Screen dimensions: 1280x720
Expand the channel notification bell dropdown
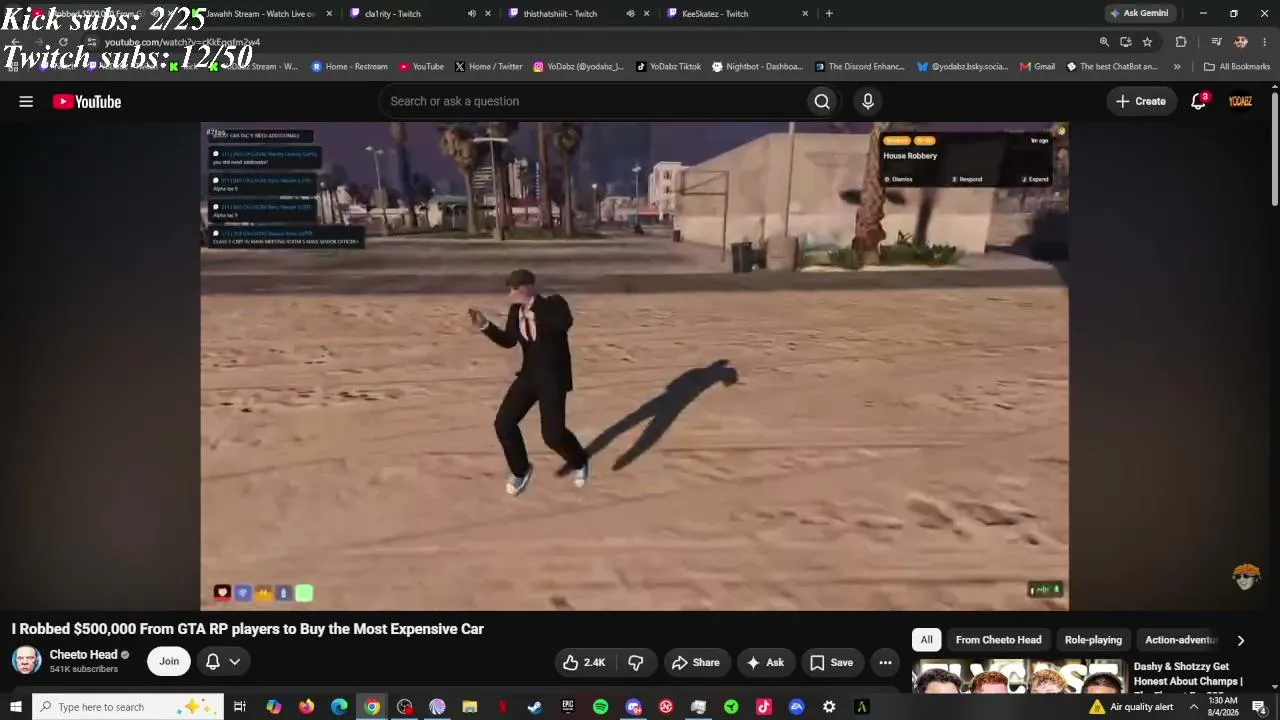pyautogui.click(x=223, y=661)
